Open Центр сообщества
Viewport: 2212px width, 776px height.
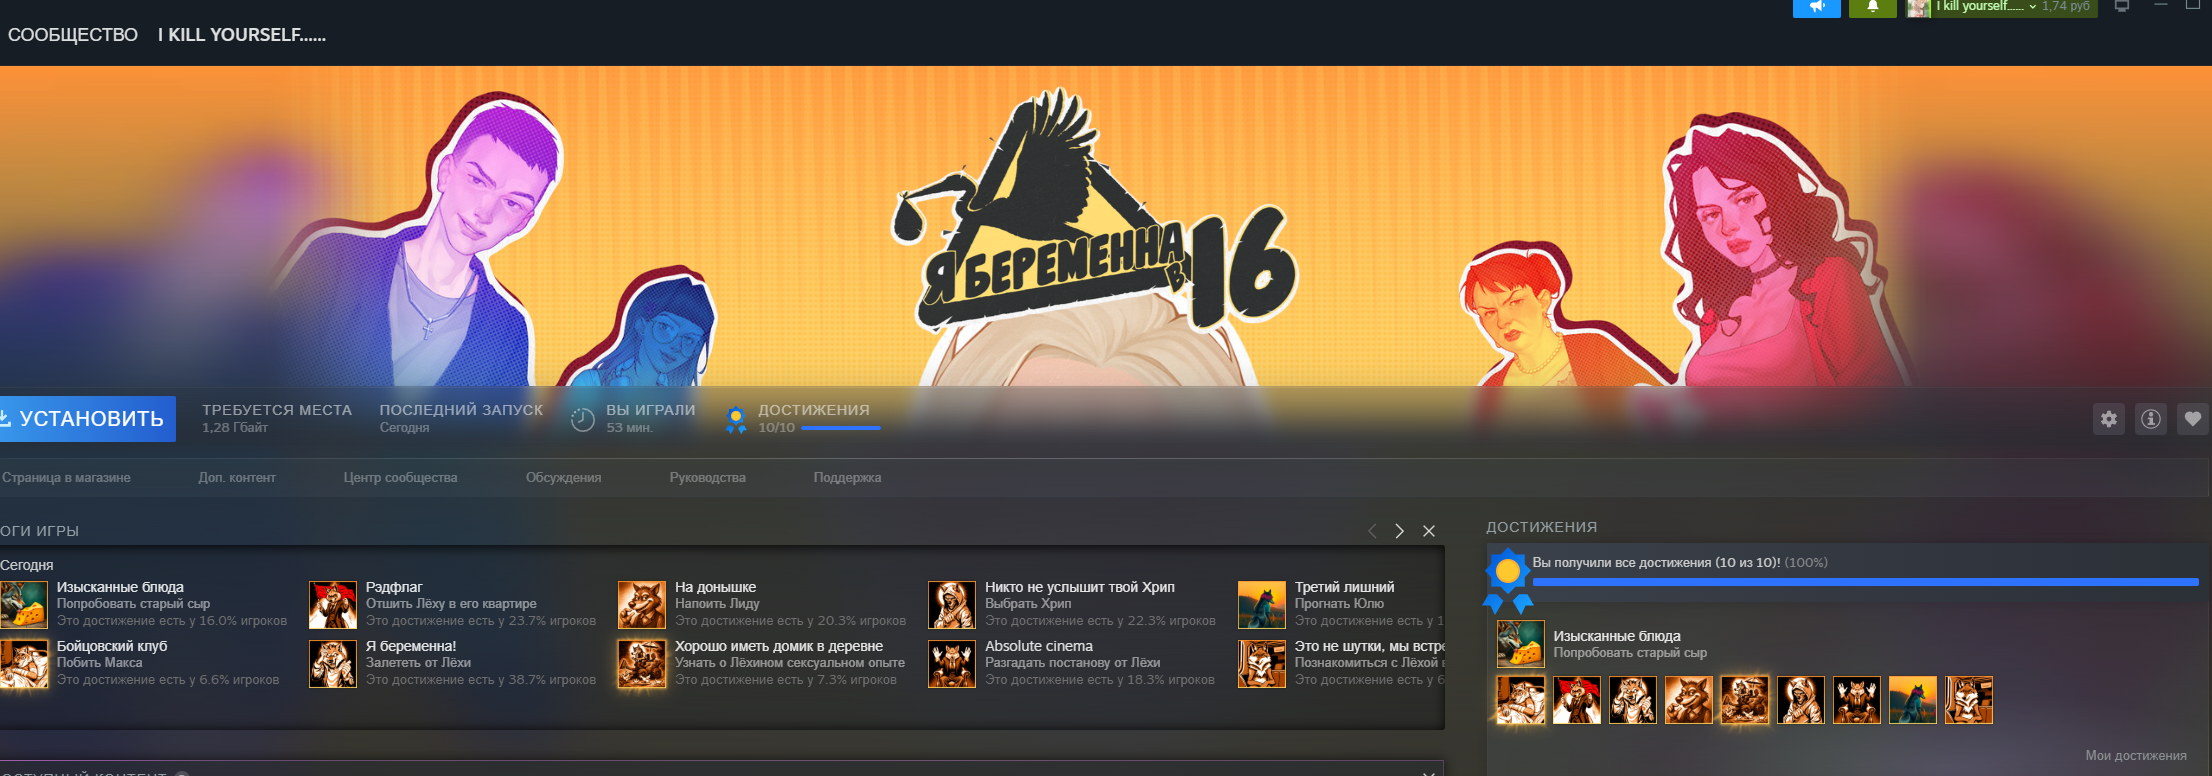click(400, 478)
